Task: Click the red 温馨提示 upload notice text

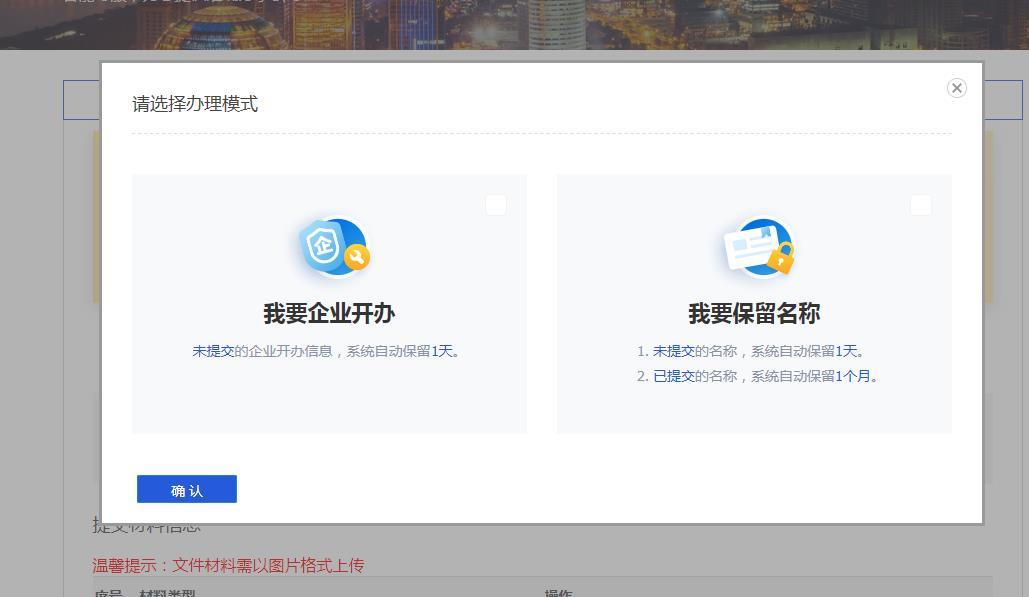Action: tap(227, 565)
